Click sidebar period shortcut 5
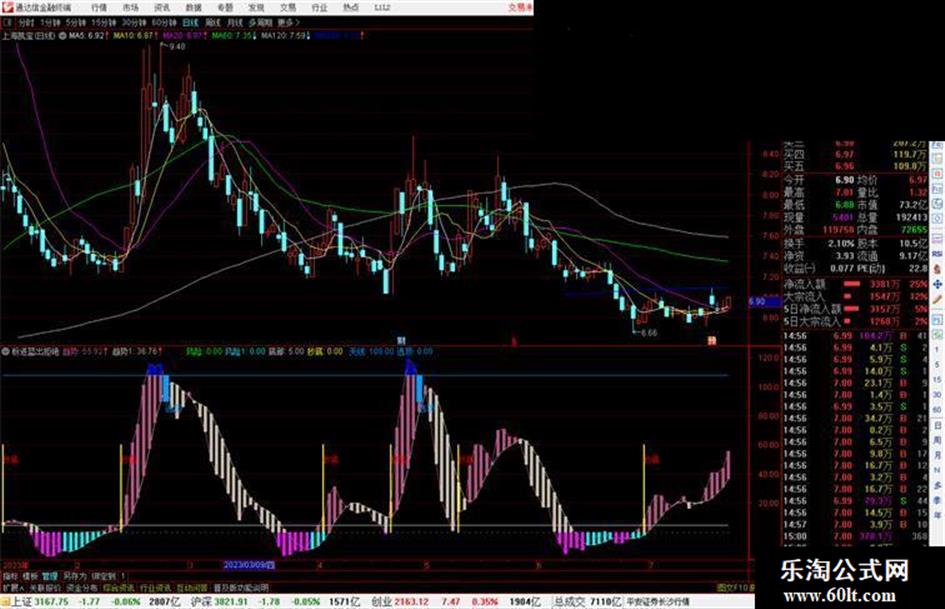The image size is (945, 609). [938, 365]
